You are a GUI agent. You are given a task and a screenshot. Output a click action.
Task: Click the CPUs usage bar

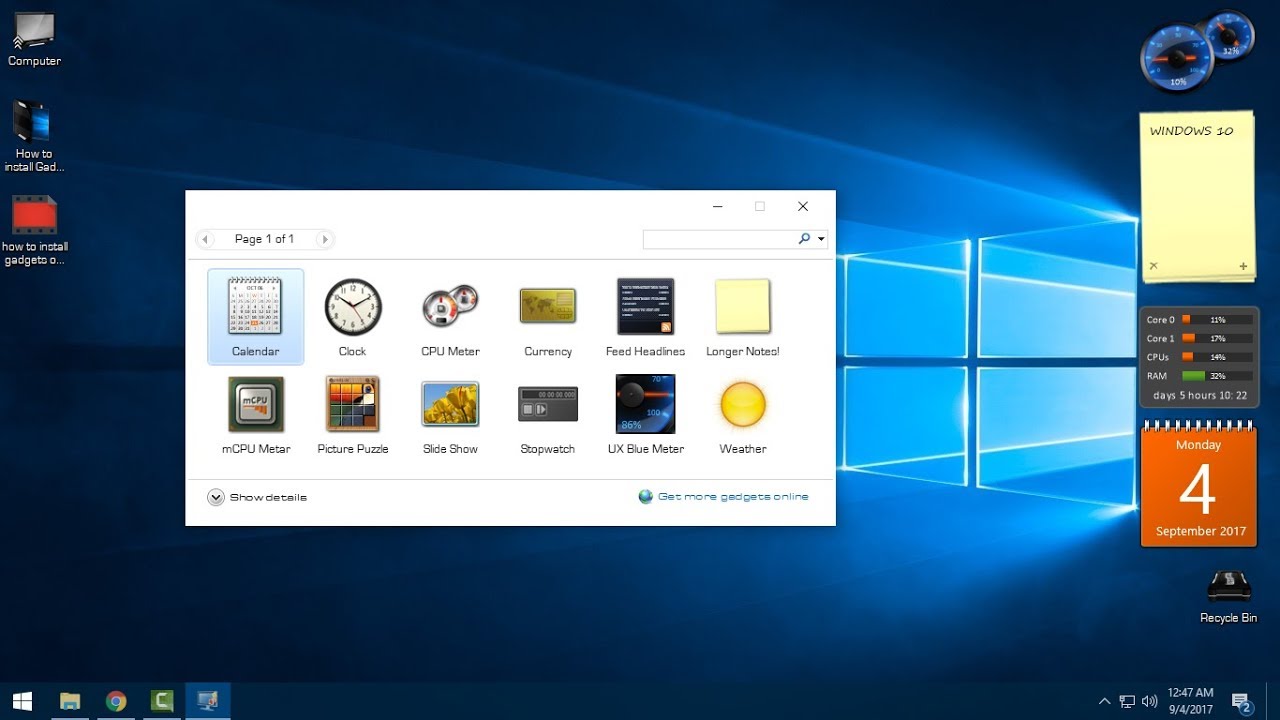[x=1217, y=357]
